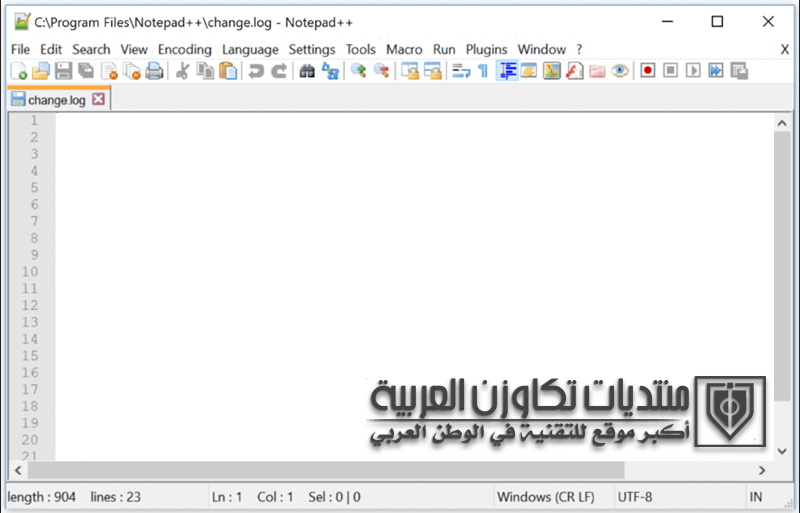Click the horizontal scrollbar left arrow
This screenshot has height=513, width=800.
click(x=18, y=470)
